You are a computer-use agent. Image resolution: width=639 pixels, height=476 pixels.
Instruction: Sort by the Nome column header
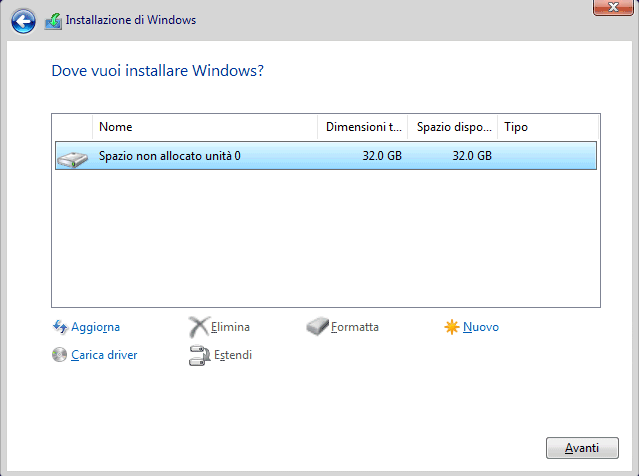pyautogui.click(x=205, y=127)
